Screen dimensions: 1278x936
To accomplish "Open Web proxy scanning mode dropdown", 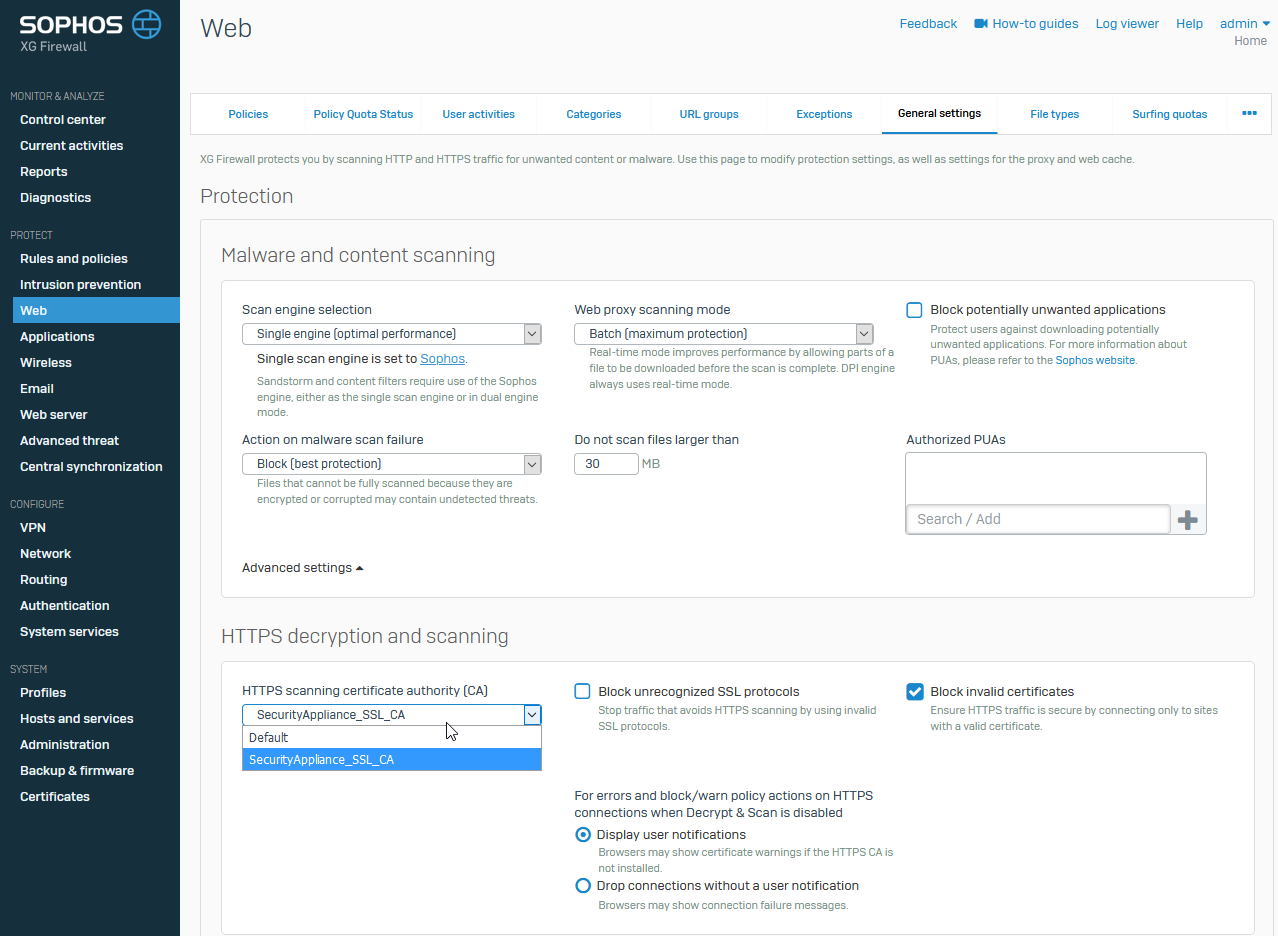I will [723, 334].
